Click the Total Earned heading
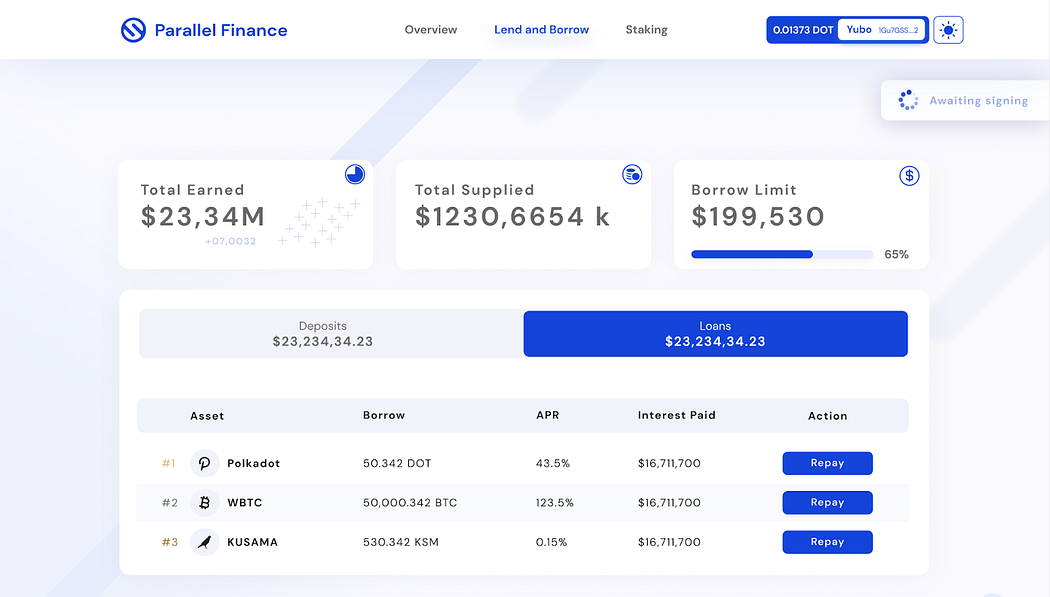 193,190
